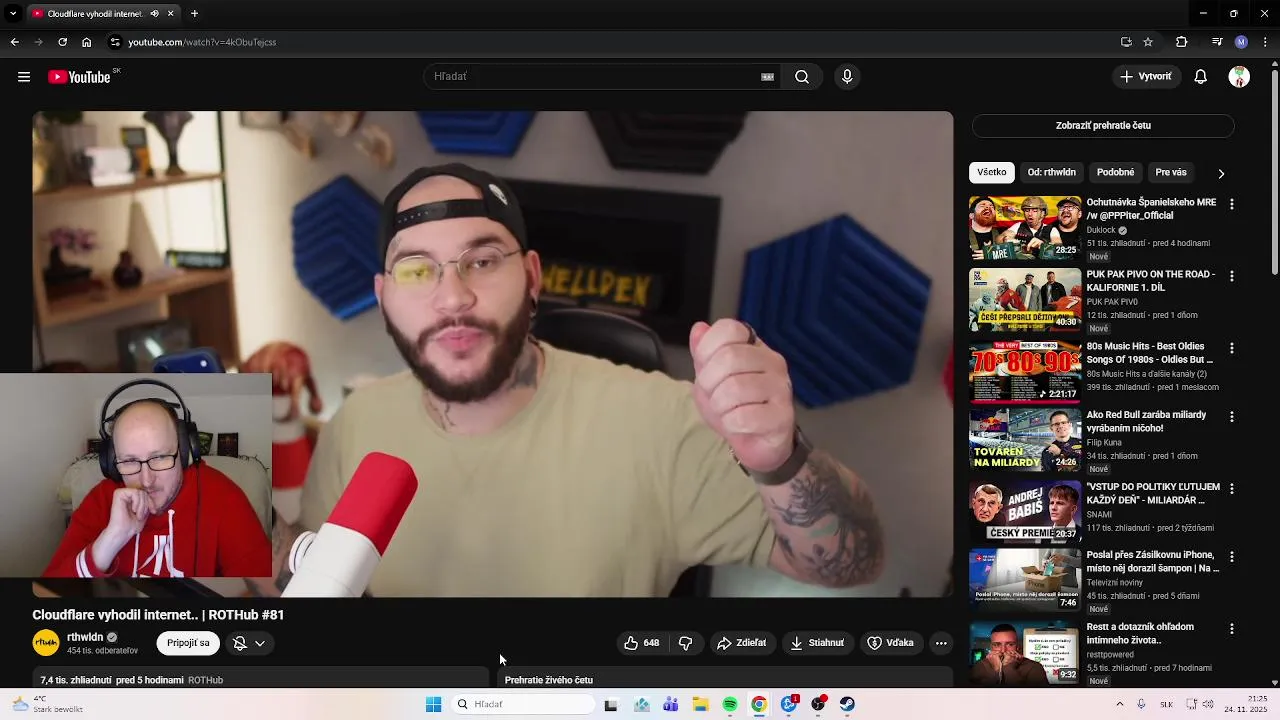Screen dimensions: 1280x720
Task: Click Prehratie živého četu text
Action: (549, 680)
